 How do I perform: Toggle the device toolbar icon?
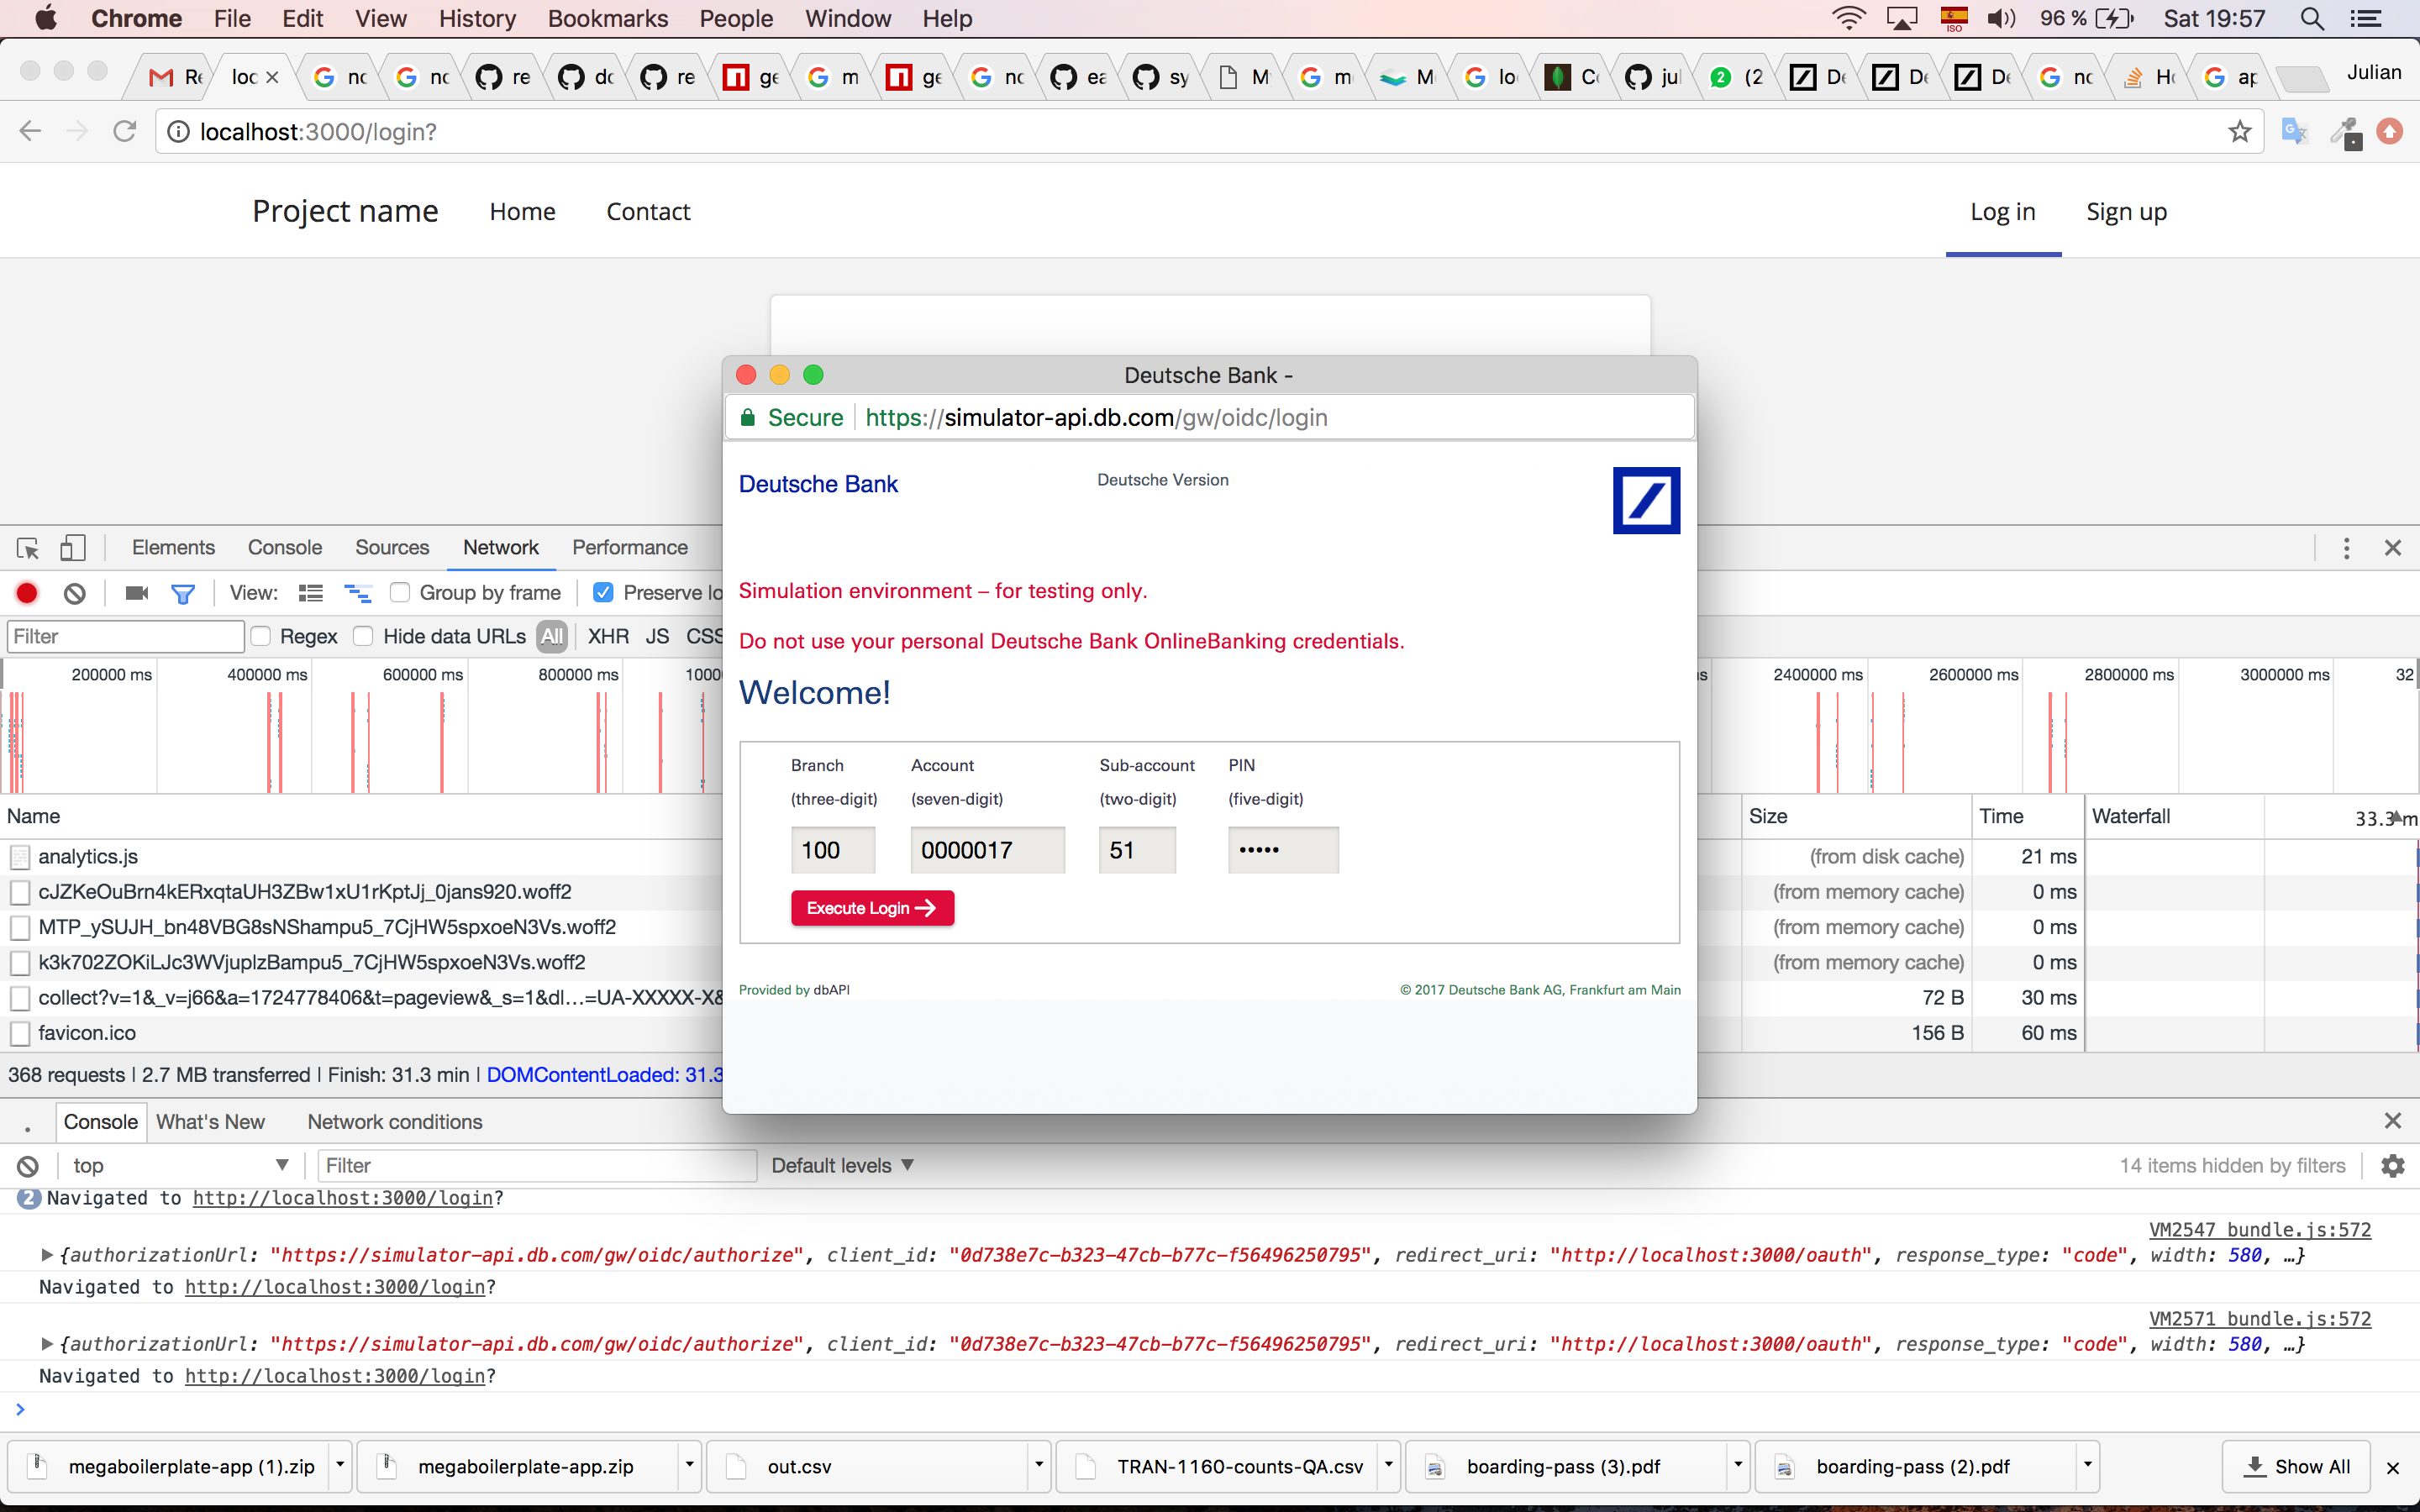(x=73, y=548)
